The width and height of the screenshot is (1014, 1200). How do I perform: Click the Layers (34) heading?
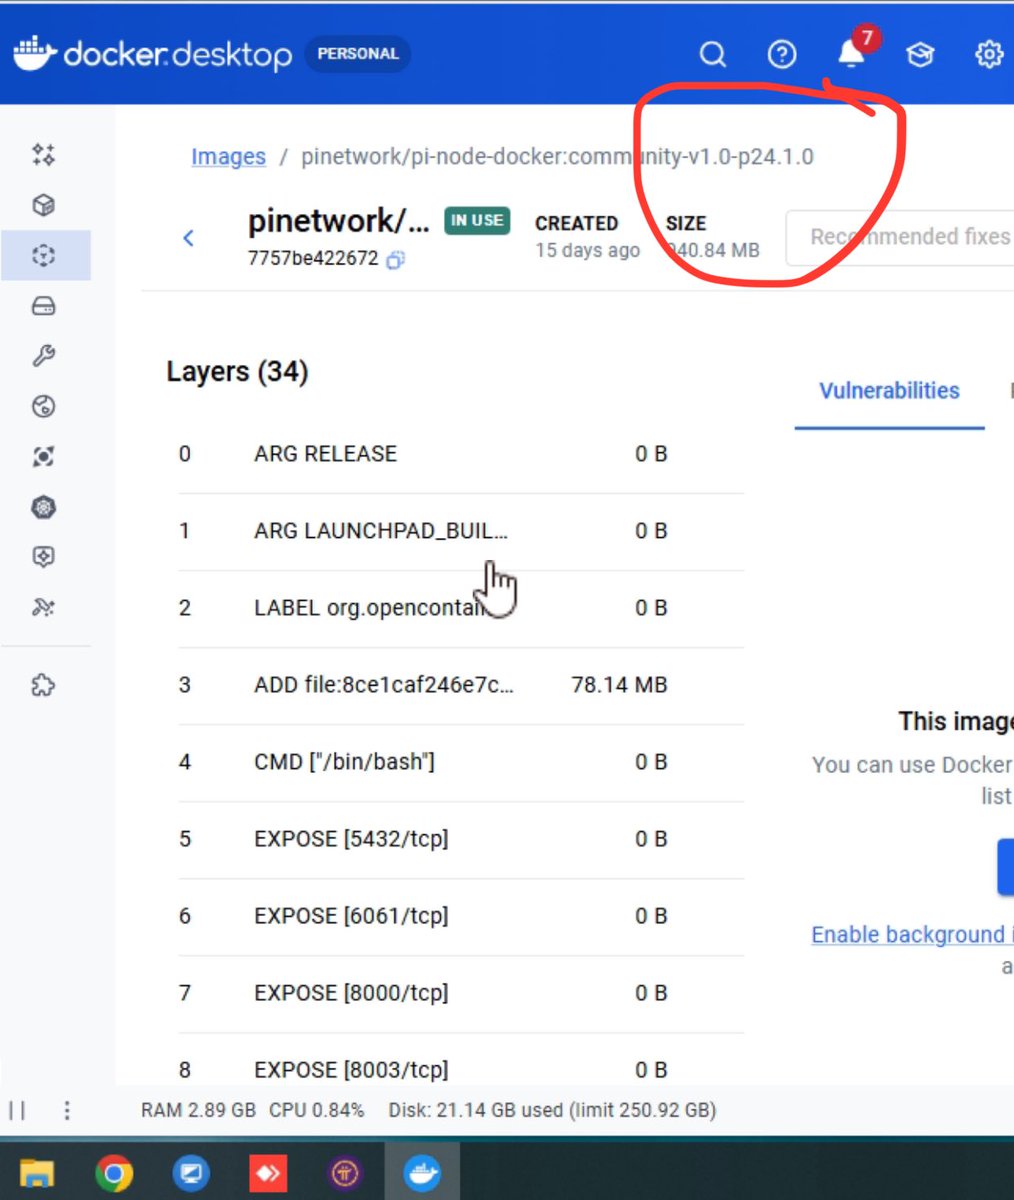(237, 372)
